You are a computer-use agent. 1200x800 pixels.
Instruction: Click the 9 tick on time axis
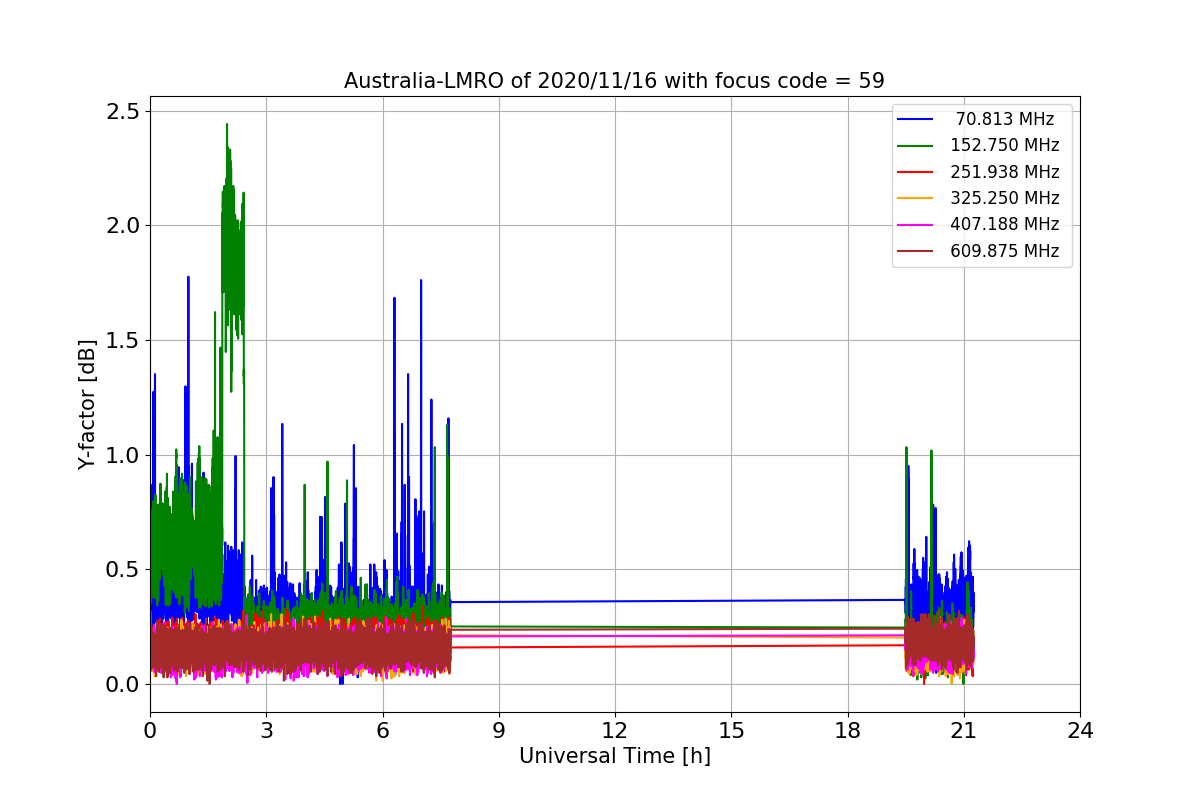[499, 731]
